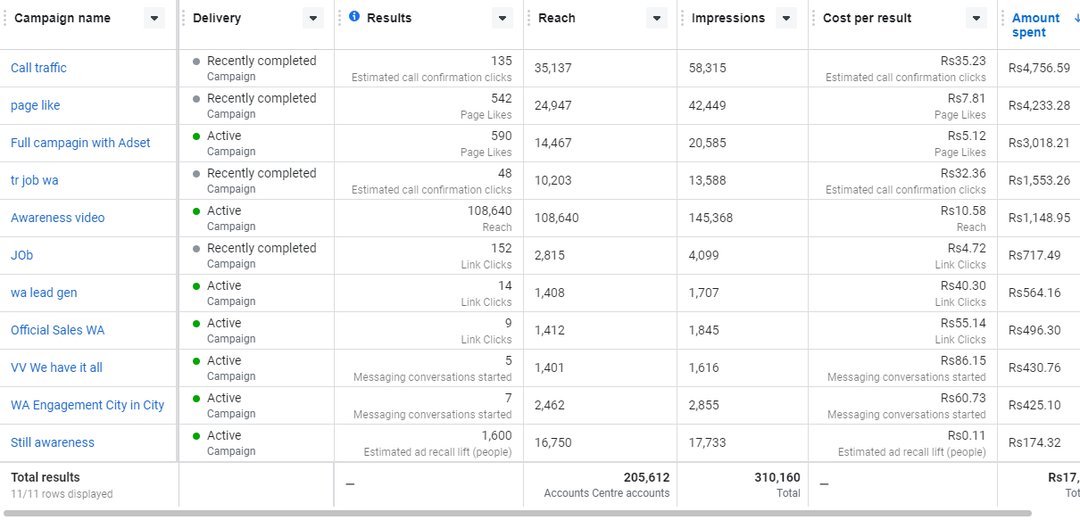1080x520 pixels.
Task: Open the Delivery column dropdown arrow
Action: point(313,19)
